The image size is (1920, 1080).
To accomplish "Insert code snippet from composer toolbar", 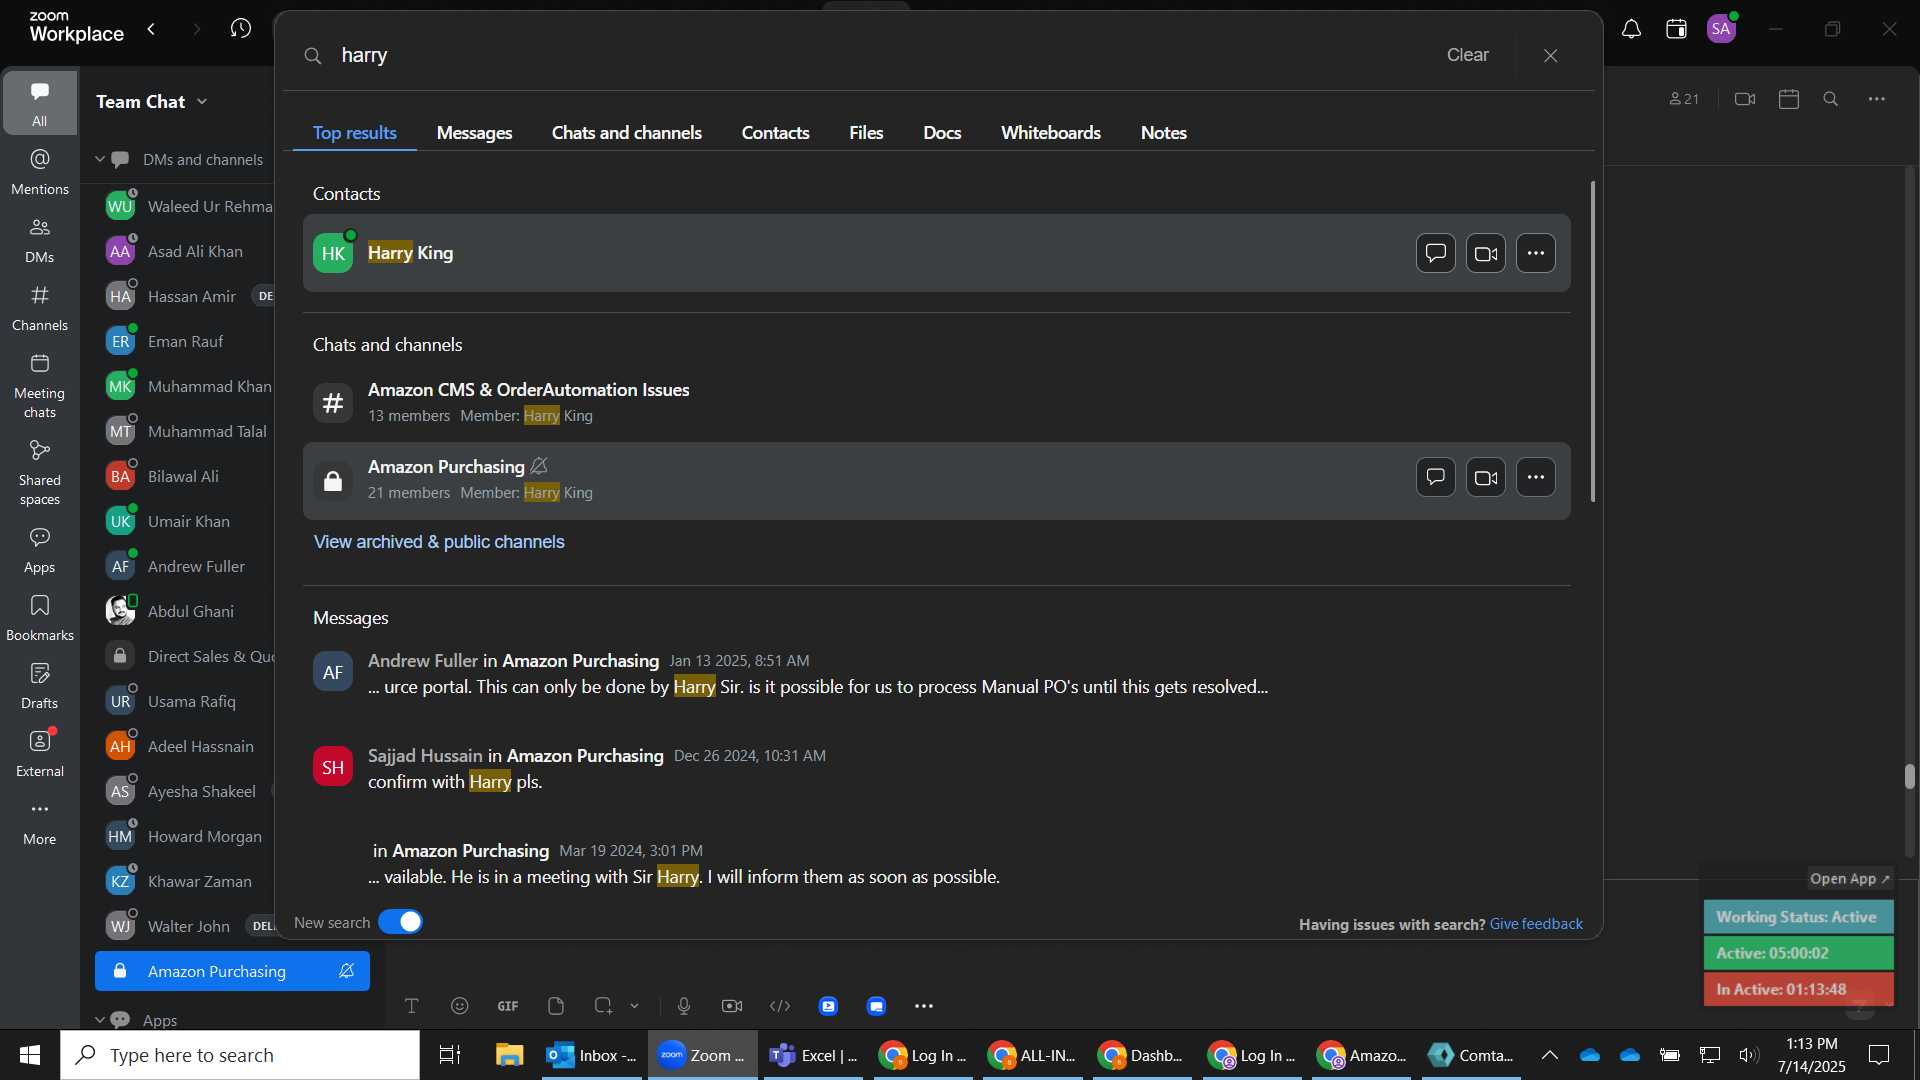I will (780, 1006).
